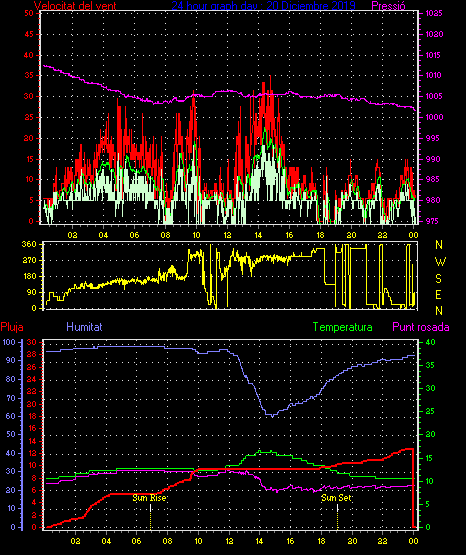Click the red 12 rain axis value
This screenshot has height=555, width=466.
pyautogui.click(x=32, y=453)
